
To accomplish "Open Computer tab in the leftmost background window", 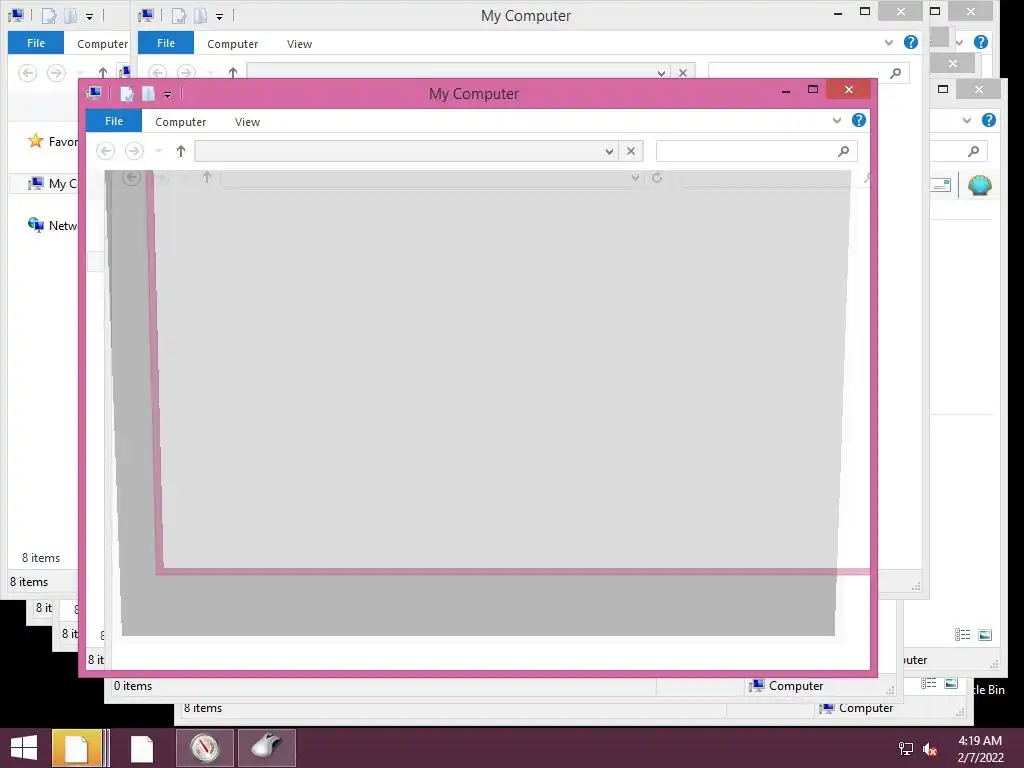I will click(103, 44).
